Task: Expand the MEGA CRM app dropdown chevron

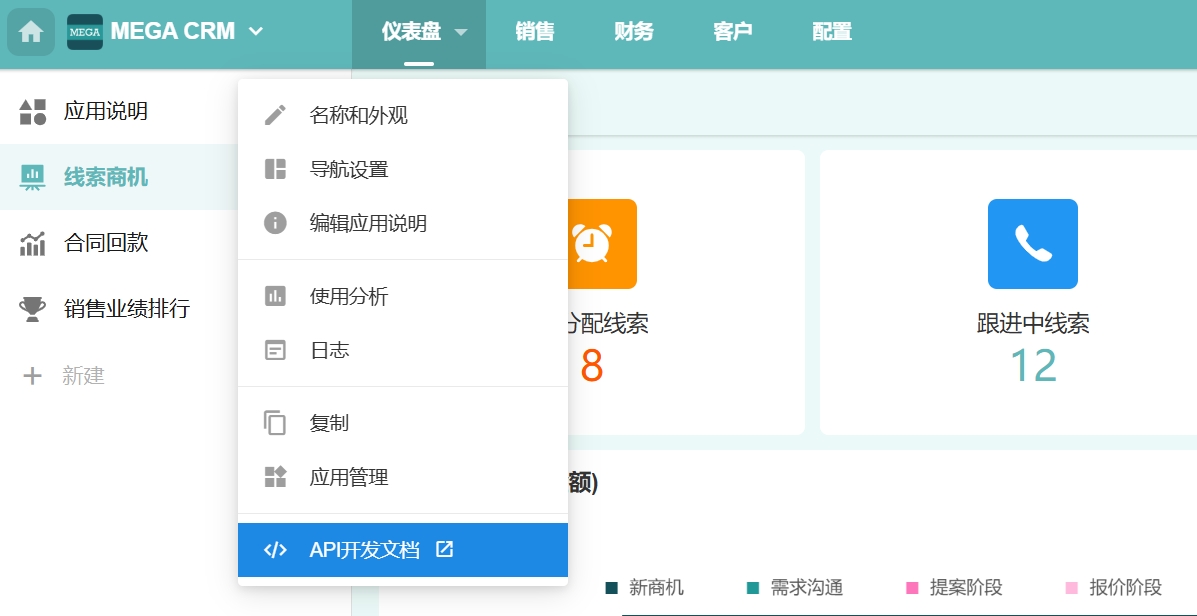Action: 256,32
